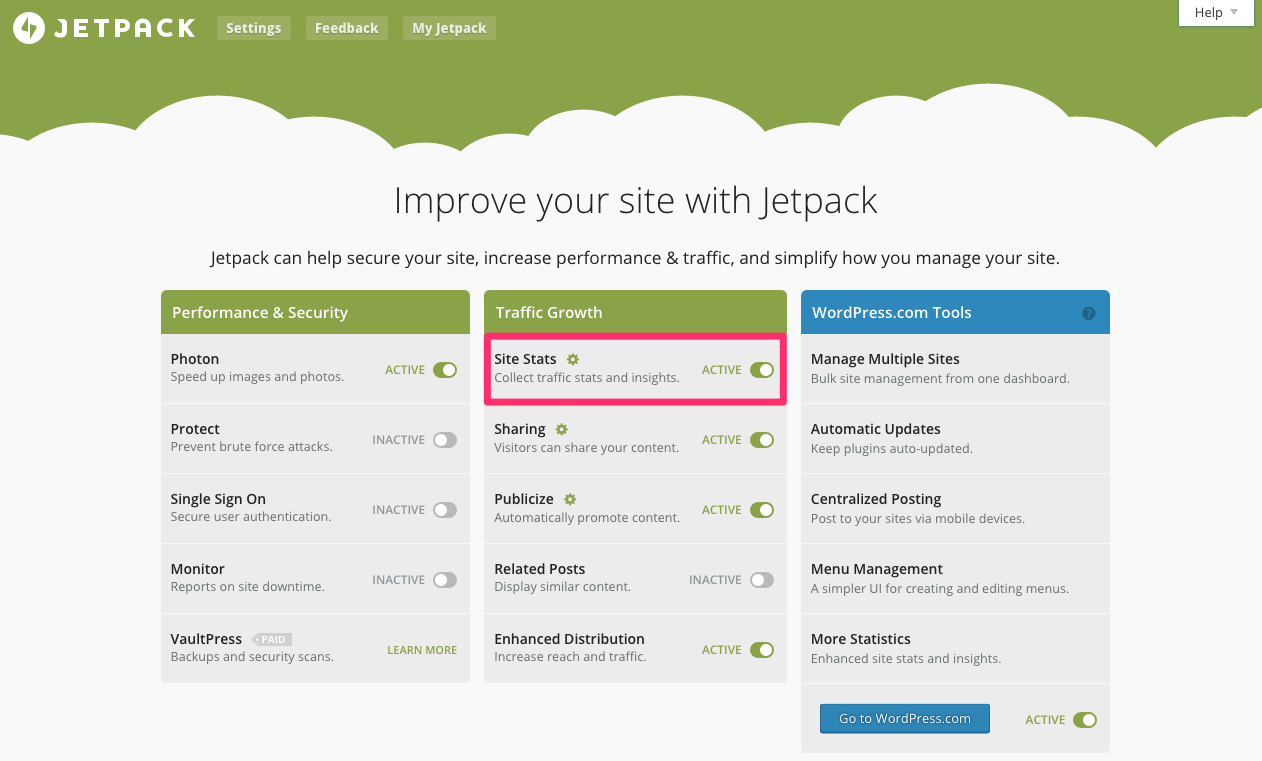This screenshot has width=1262, height=761.
Task: Disable the Site Stats toggle
Action: tap(762, 370)
